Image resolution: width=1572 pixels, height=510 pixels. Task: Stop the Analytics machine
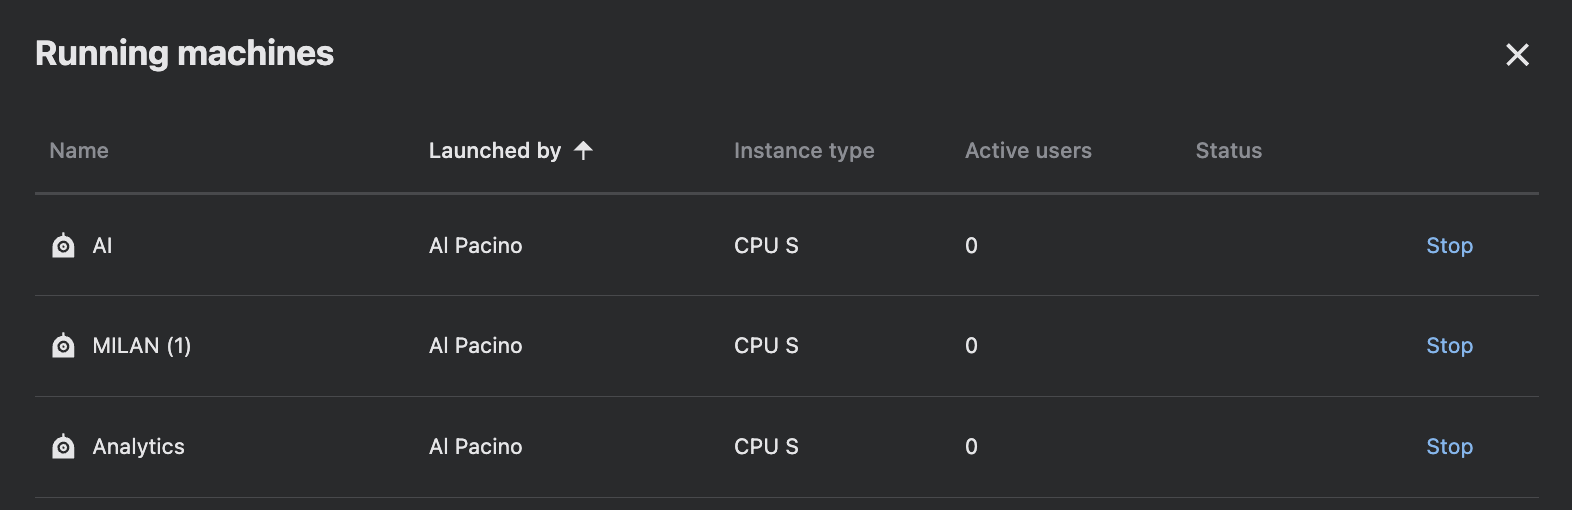pyautogui.click(x=1449, y=446)
